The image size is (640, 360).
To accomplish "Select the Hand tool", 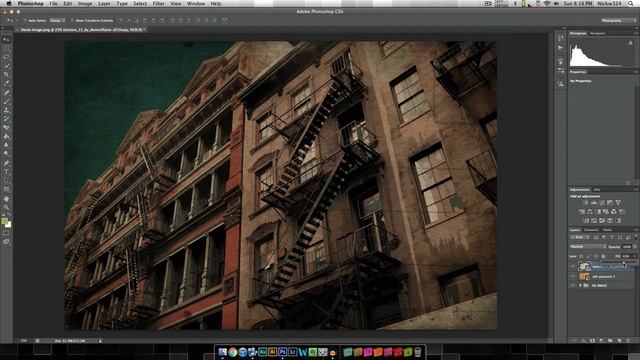I will (x=6, y=199).
